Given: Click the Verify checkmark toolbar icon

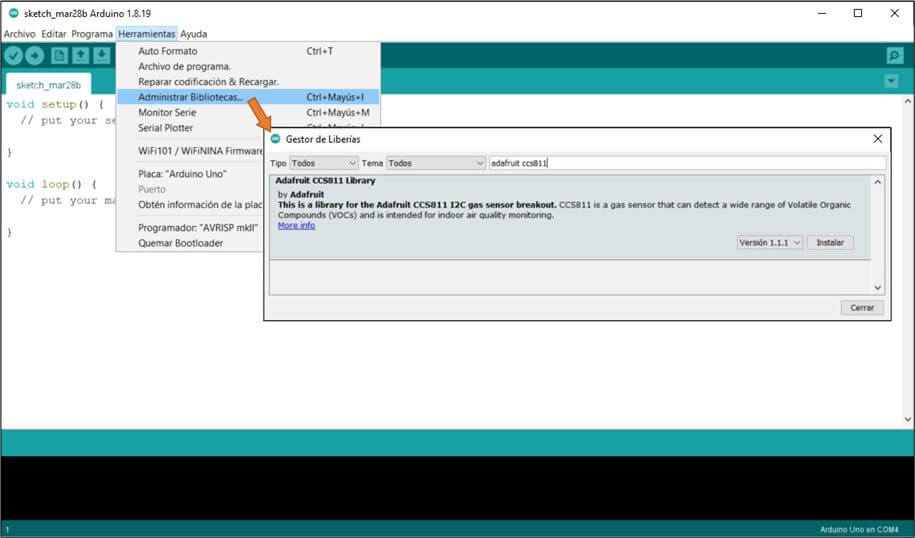Looking at the screenshot, I should pyautogui.click(x=13, y=56).
